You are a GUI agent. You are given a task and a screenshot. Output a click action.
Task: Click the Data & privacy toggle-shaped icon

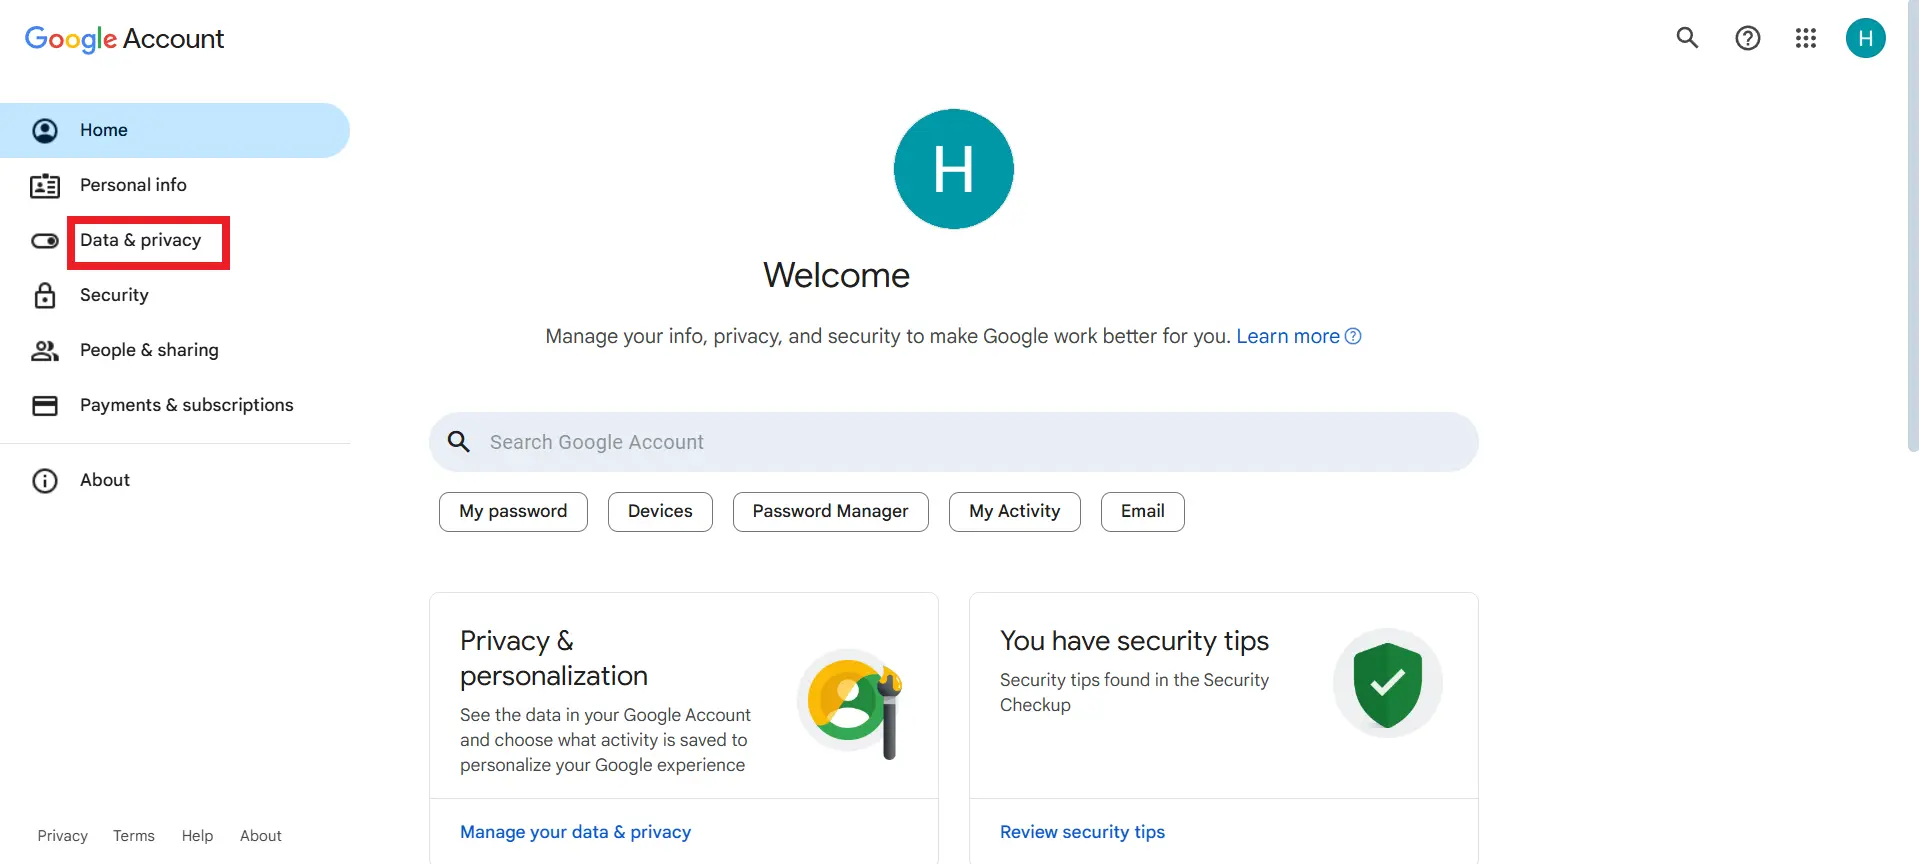[x=45, y=241]
